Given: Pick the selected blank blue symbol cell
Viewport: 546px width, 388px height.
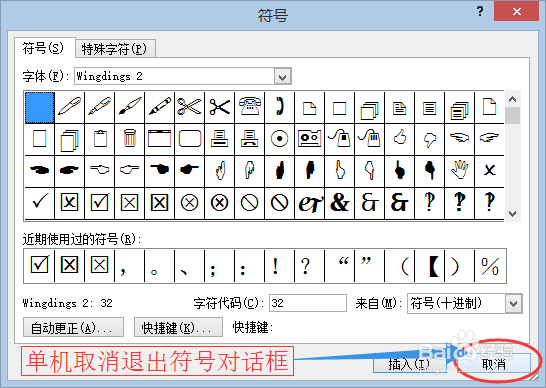Looking at the screenshot, I should 39,107.
